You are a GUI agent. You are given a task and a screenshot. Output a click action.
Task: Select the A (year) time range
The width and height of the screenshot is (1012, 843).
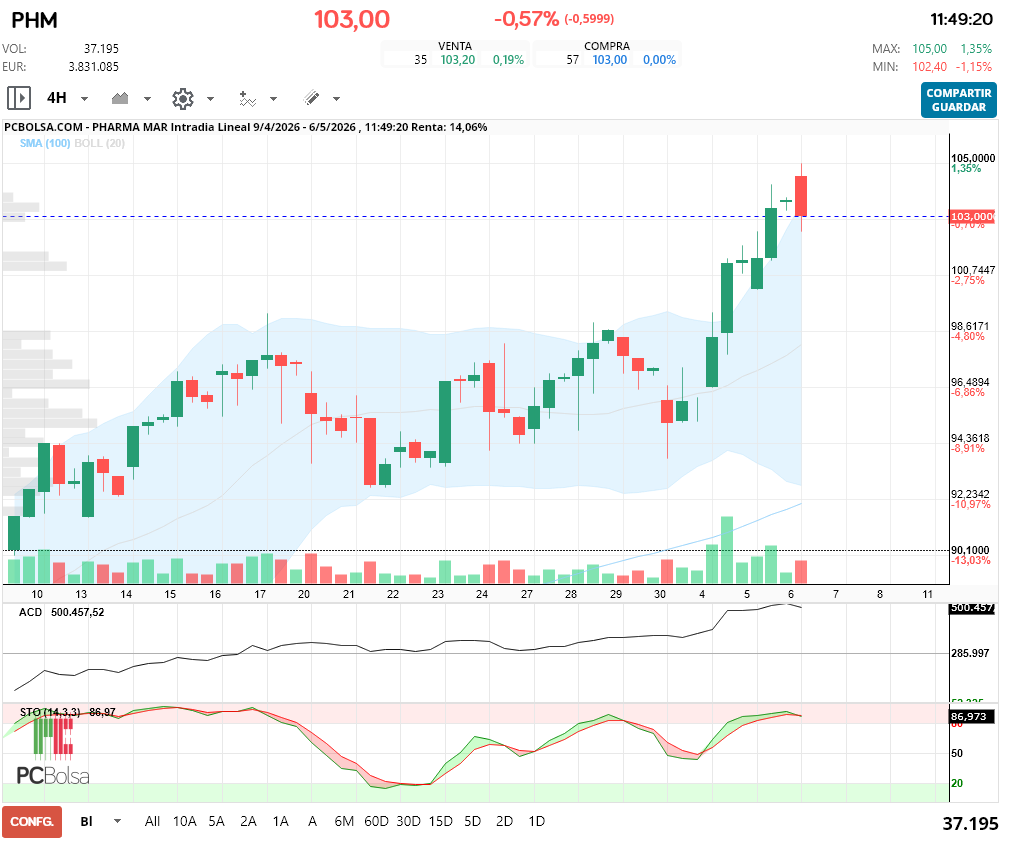click(x=312, y=821)
